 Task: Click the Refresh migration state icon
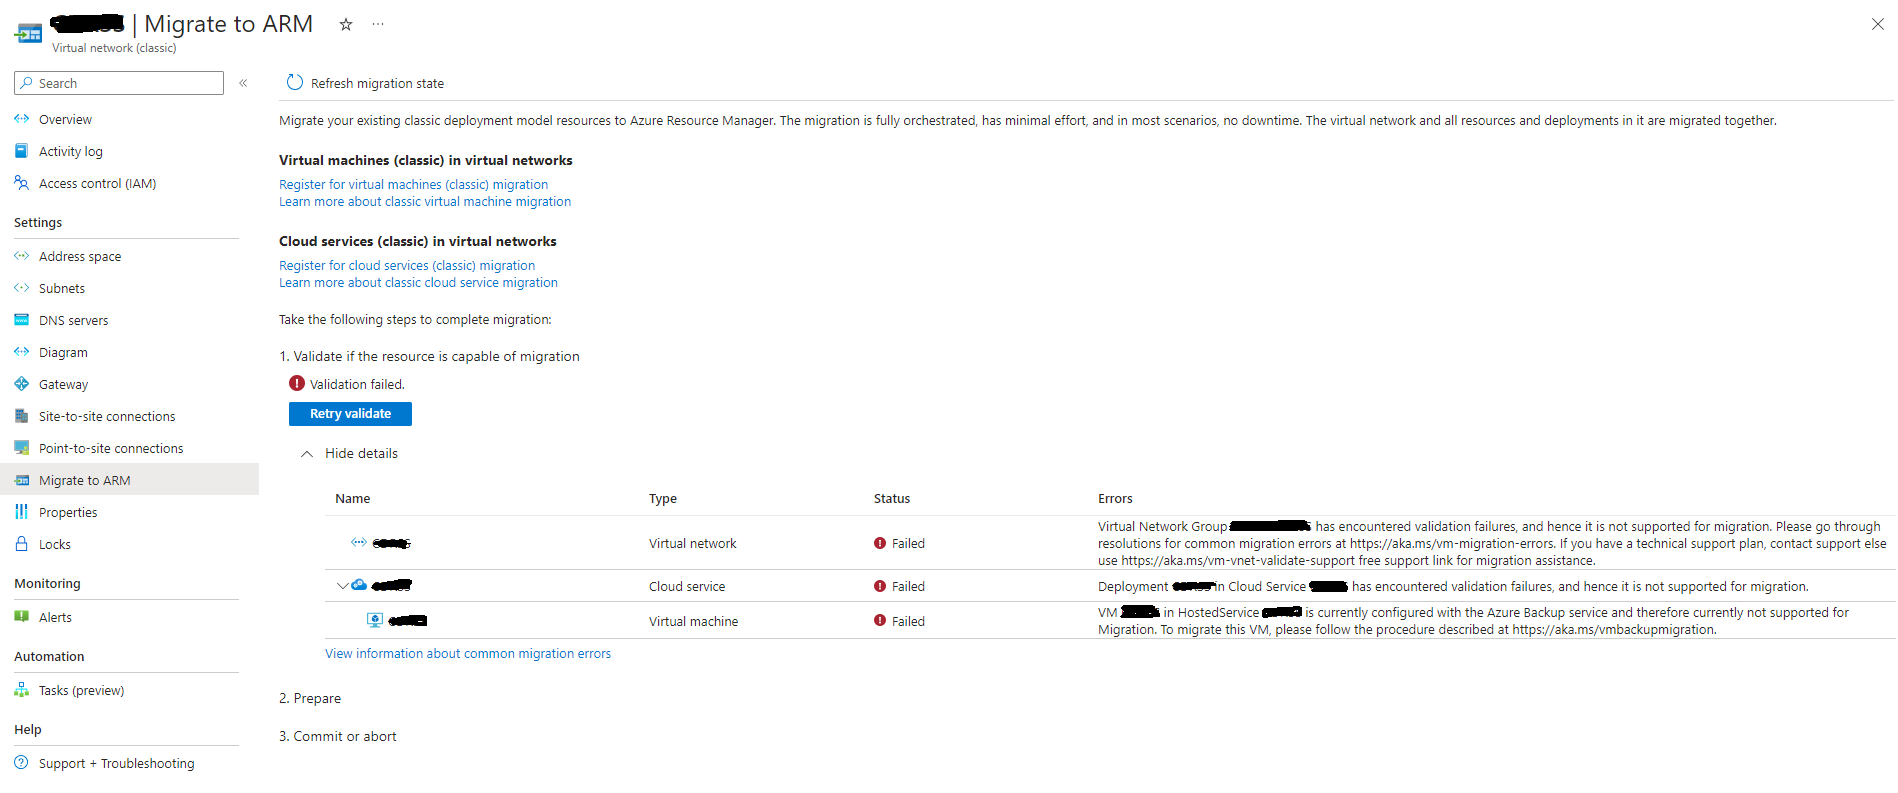click(x=295, y=82)
